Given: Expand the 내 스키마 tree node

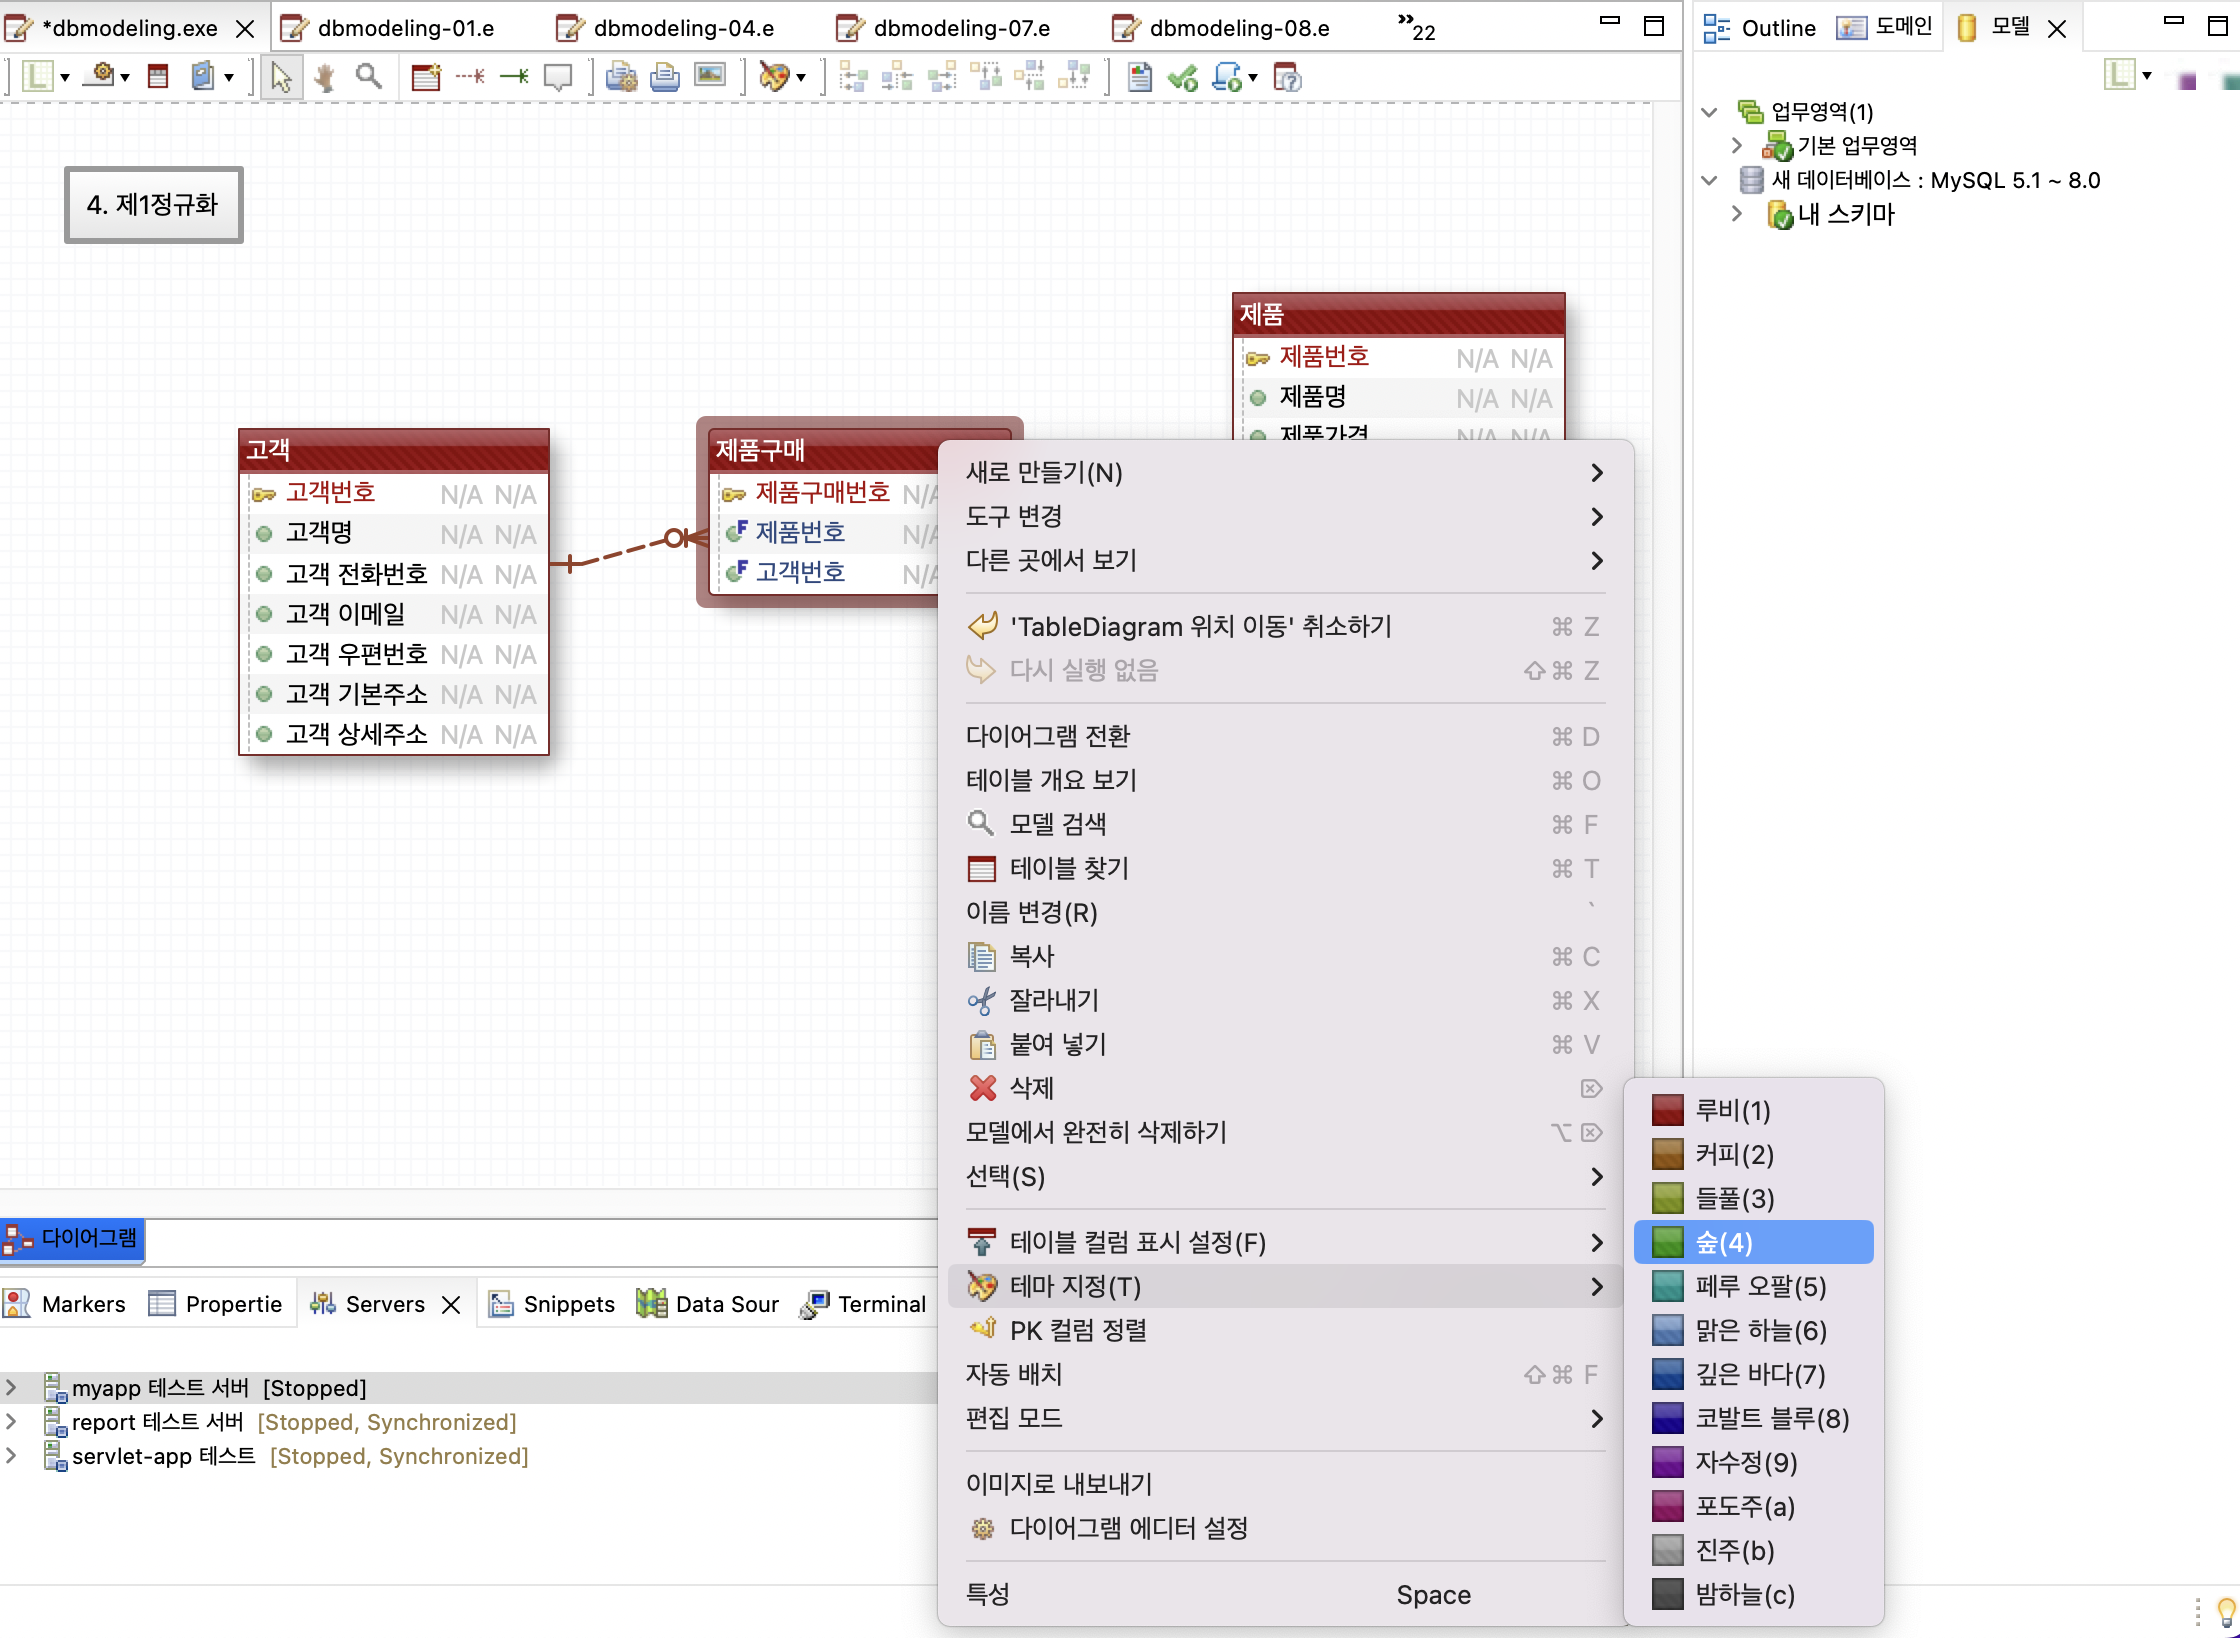Looking at the screenshot, I should pyautogui.click(x=1737, y=214).
